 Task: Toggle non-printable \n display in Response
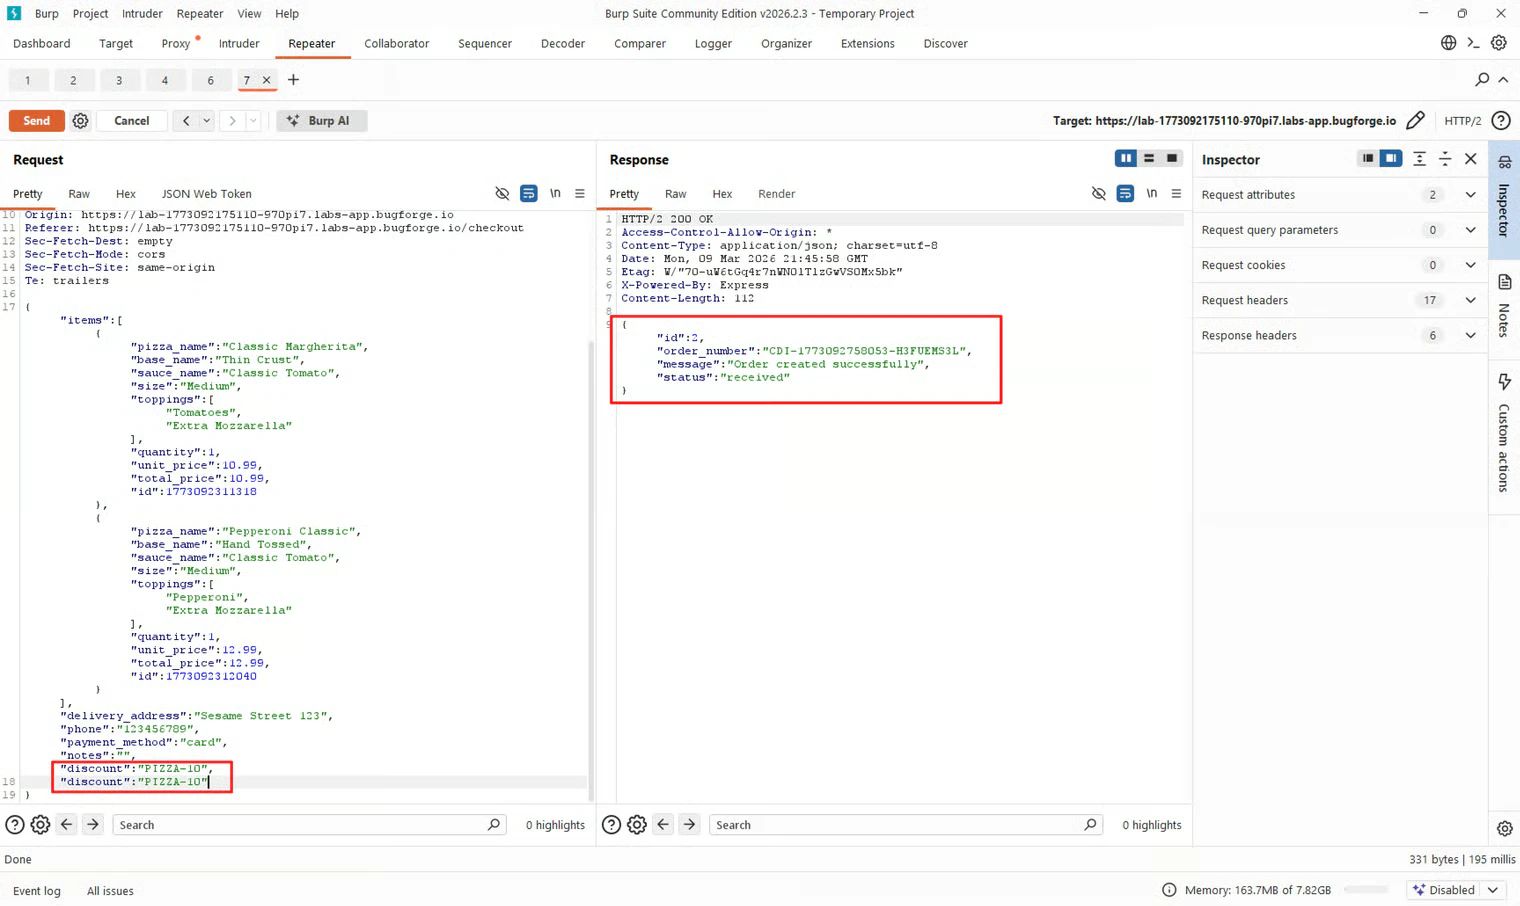(1152, 194)
